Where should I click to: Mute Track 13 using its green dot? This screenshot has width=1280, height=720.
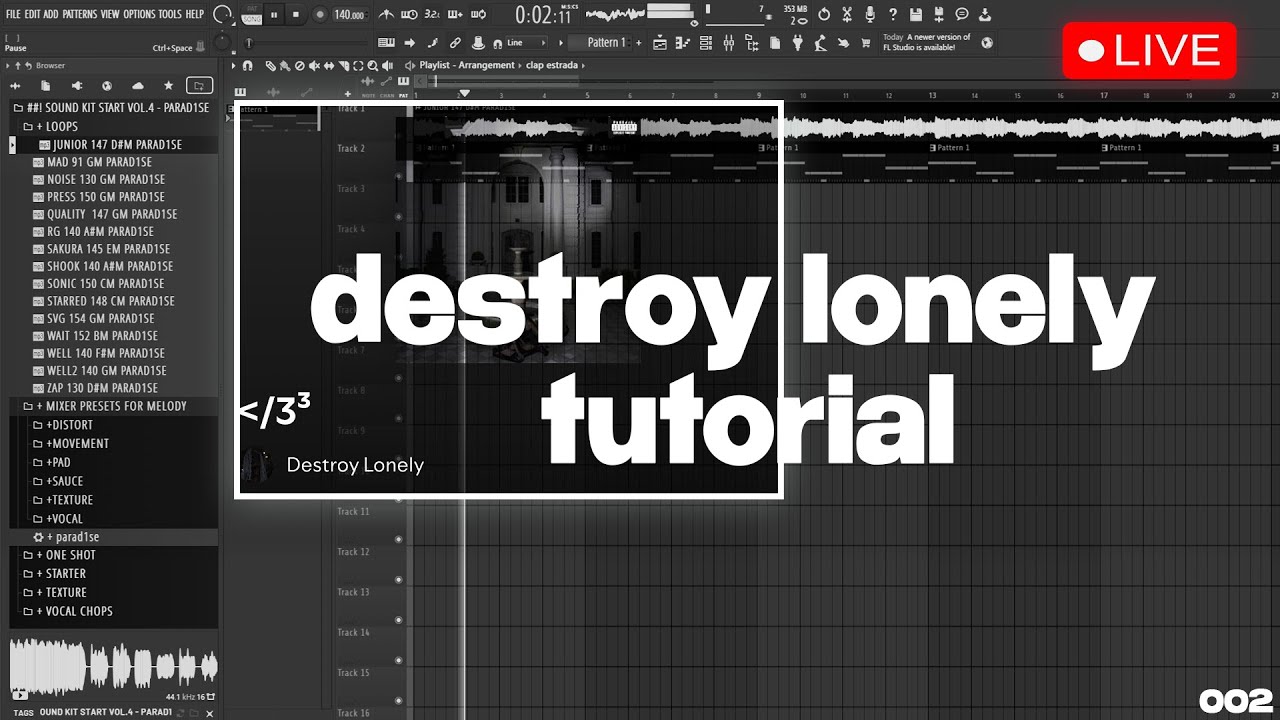399,619
